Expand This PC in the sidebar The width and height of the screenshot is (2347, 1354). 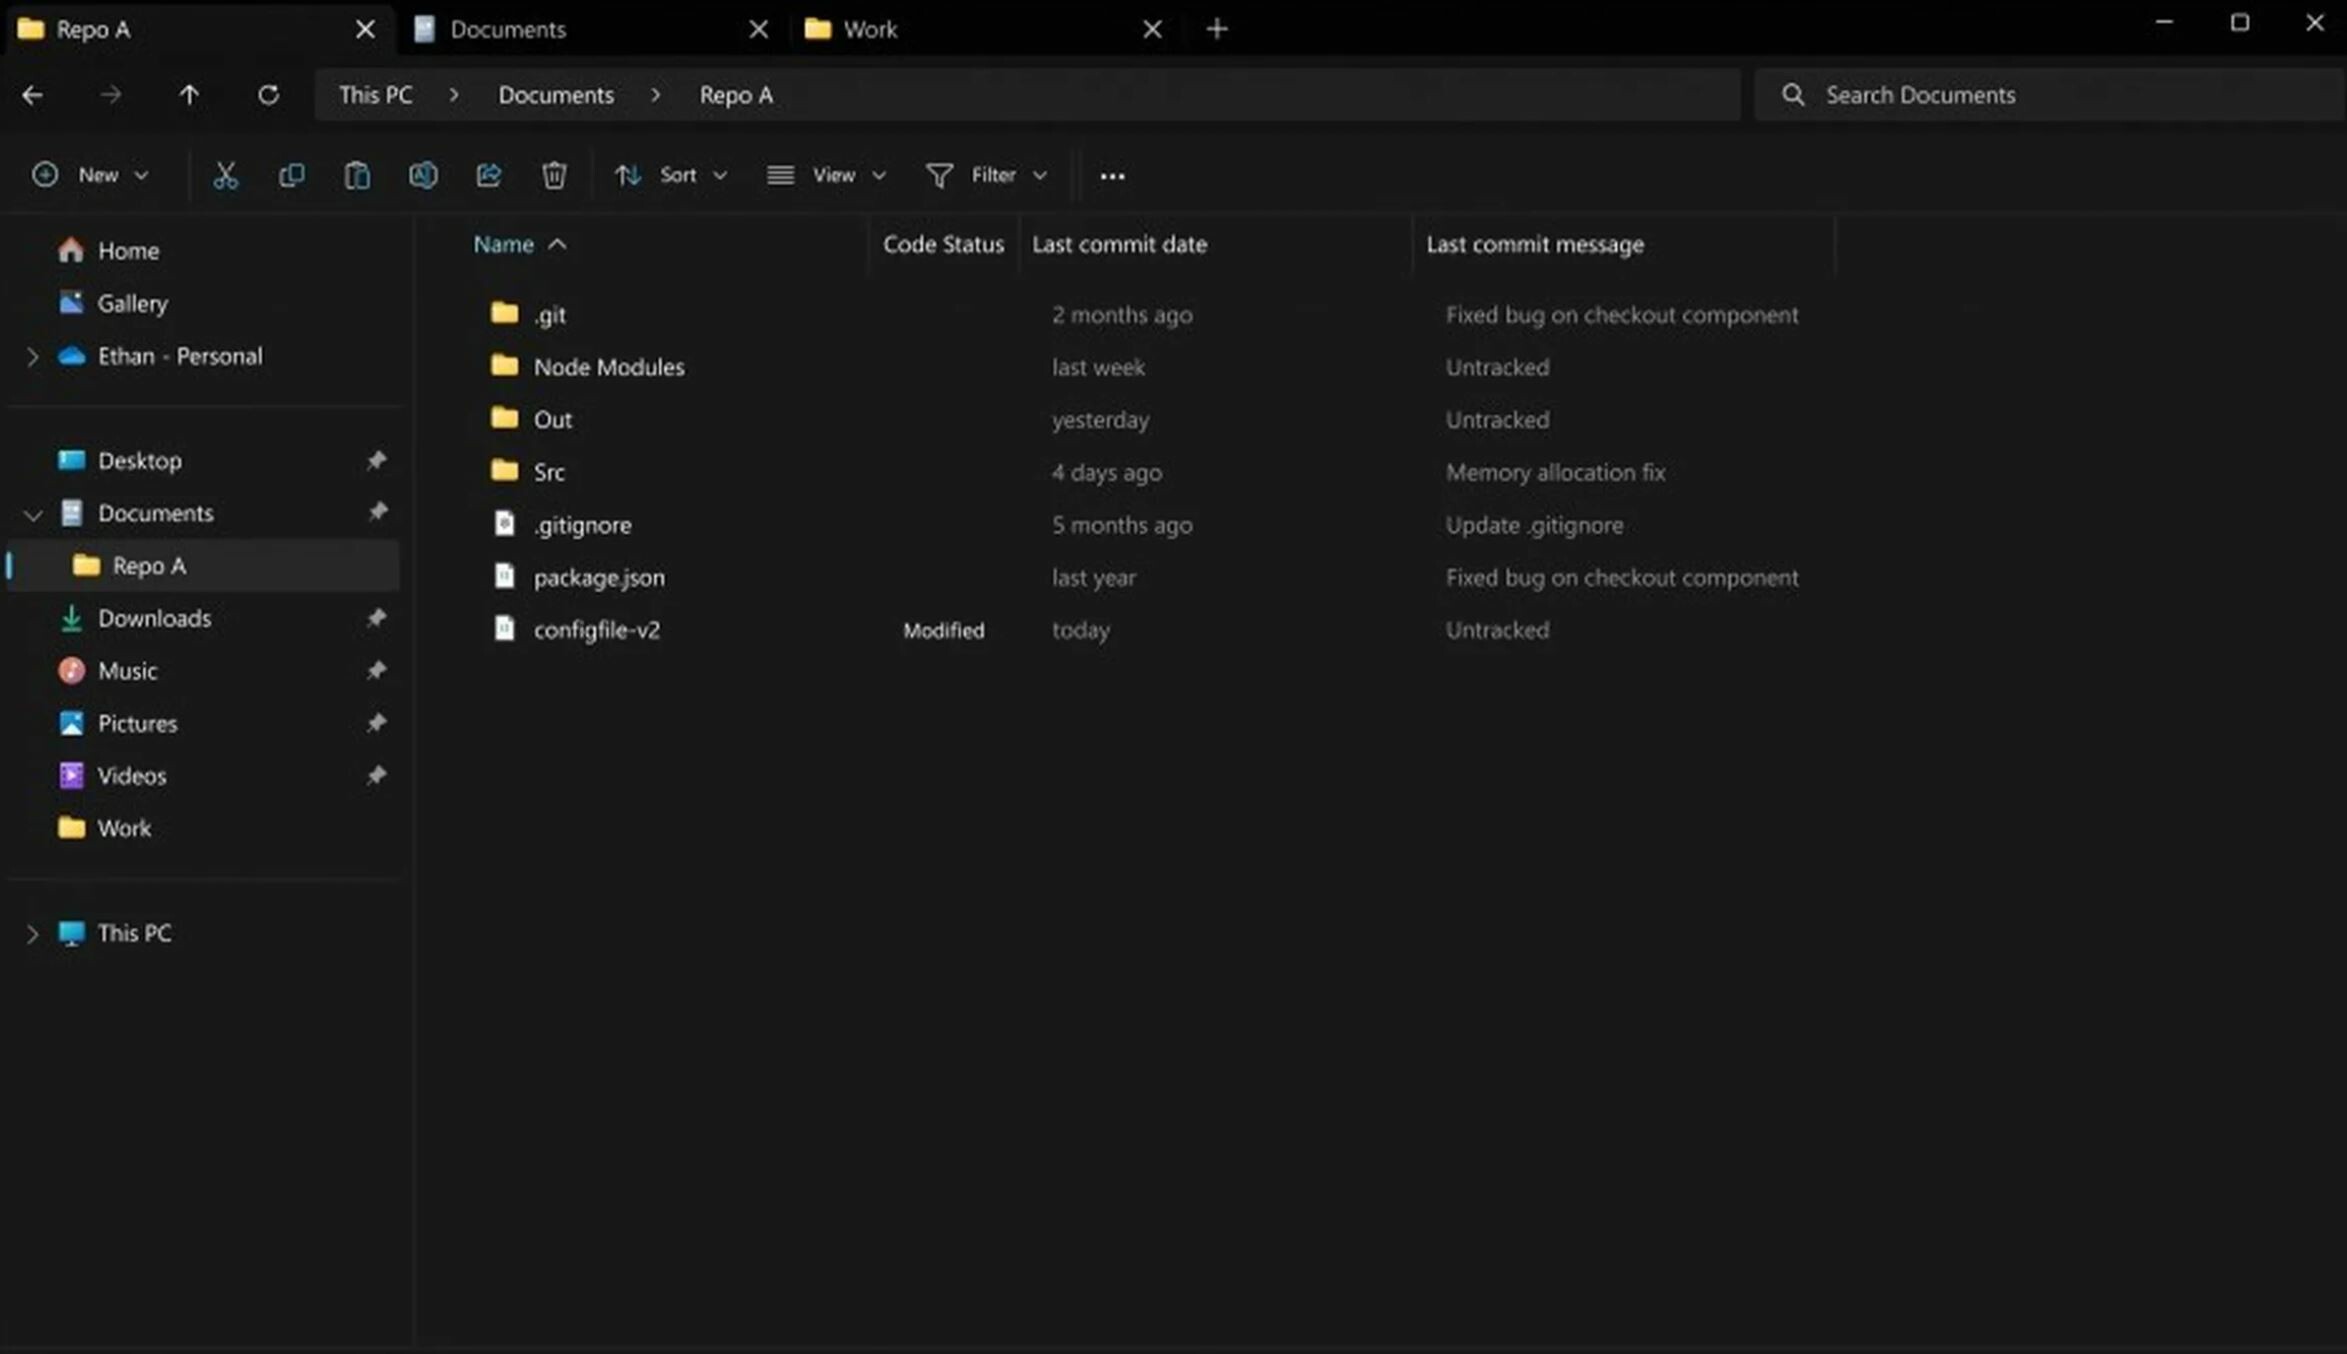[31, 933]
